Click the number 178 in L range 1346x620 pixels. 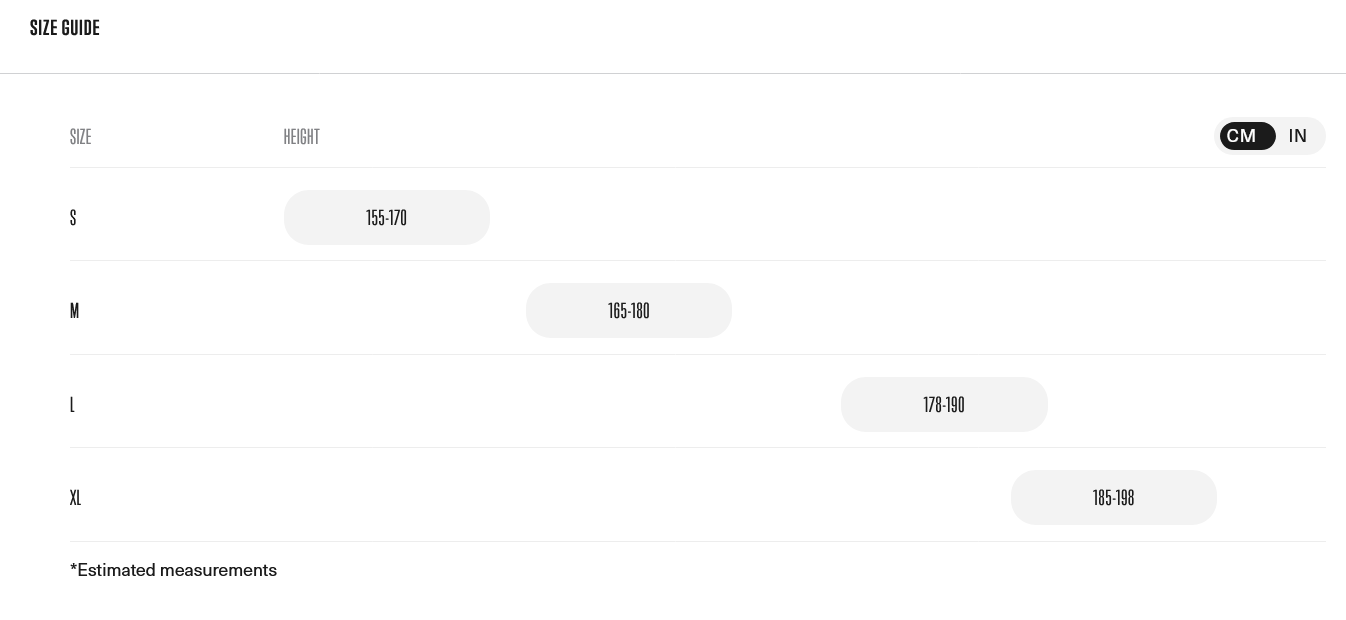(x=932, y=405)
